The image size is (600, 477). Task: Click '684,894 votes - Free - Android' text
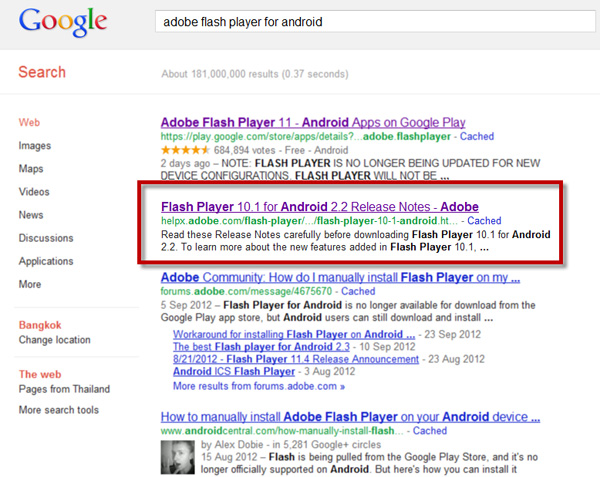(281, 150)
